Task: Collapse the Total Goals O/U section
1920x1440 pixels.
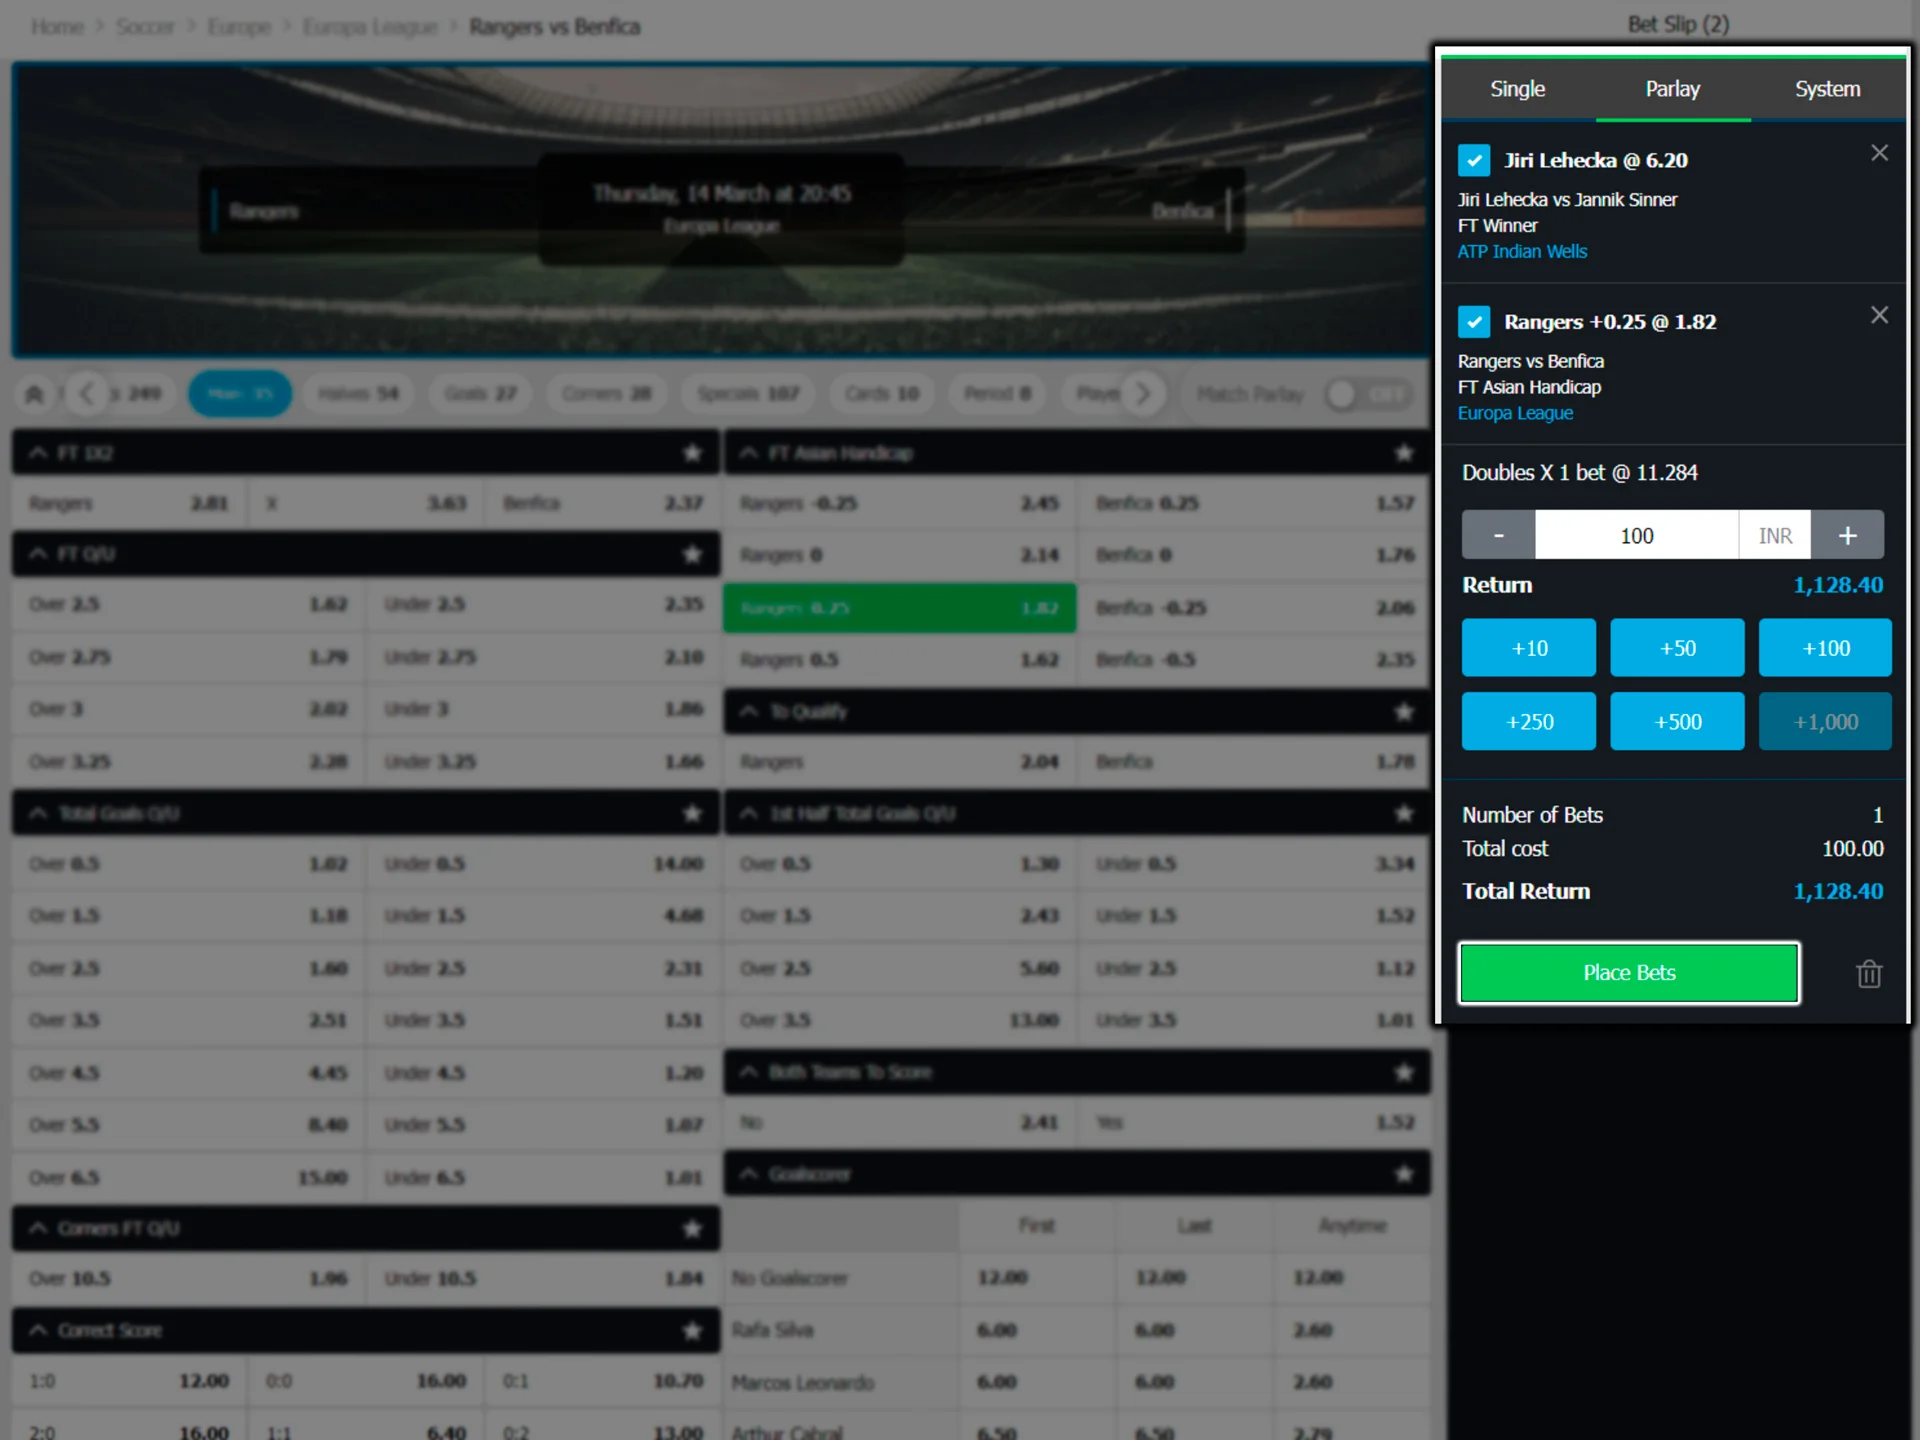Action: pos(38,813)
